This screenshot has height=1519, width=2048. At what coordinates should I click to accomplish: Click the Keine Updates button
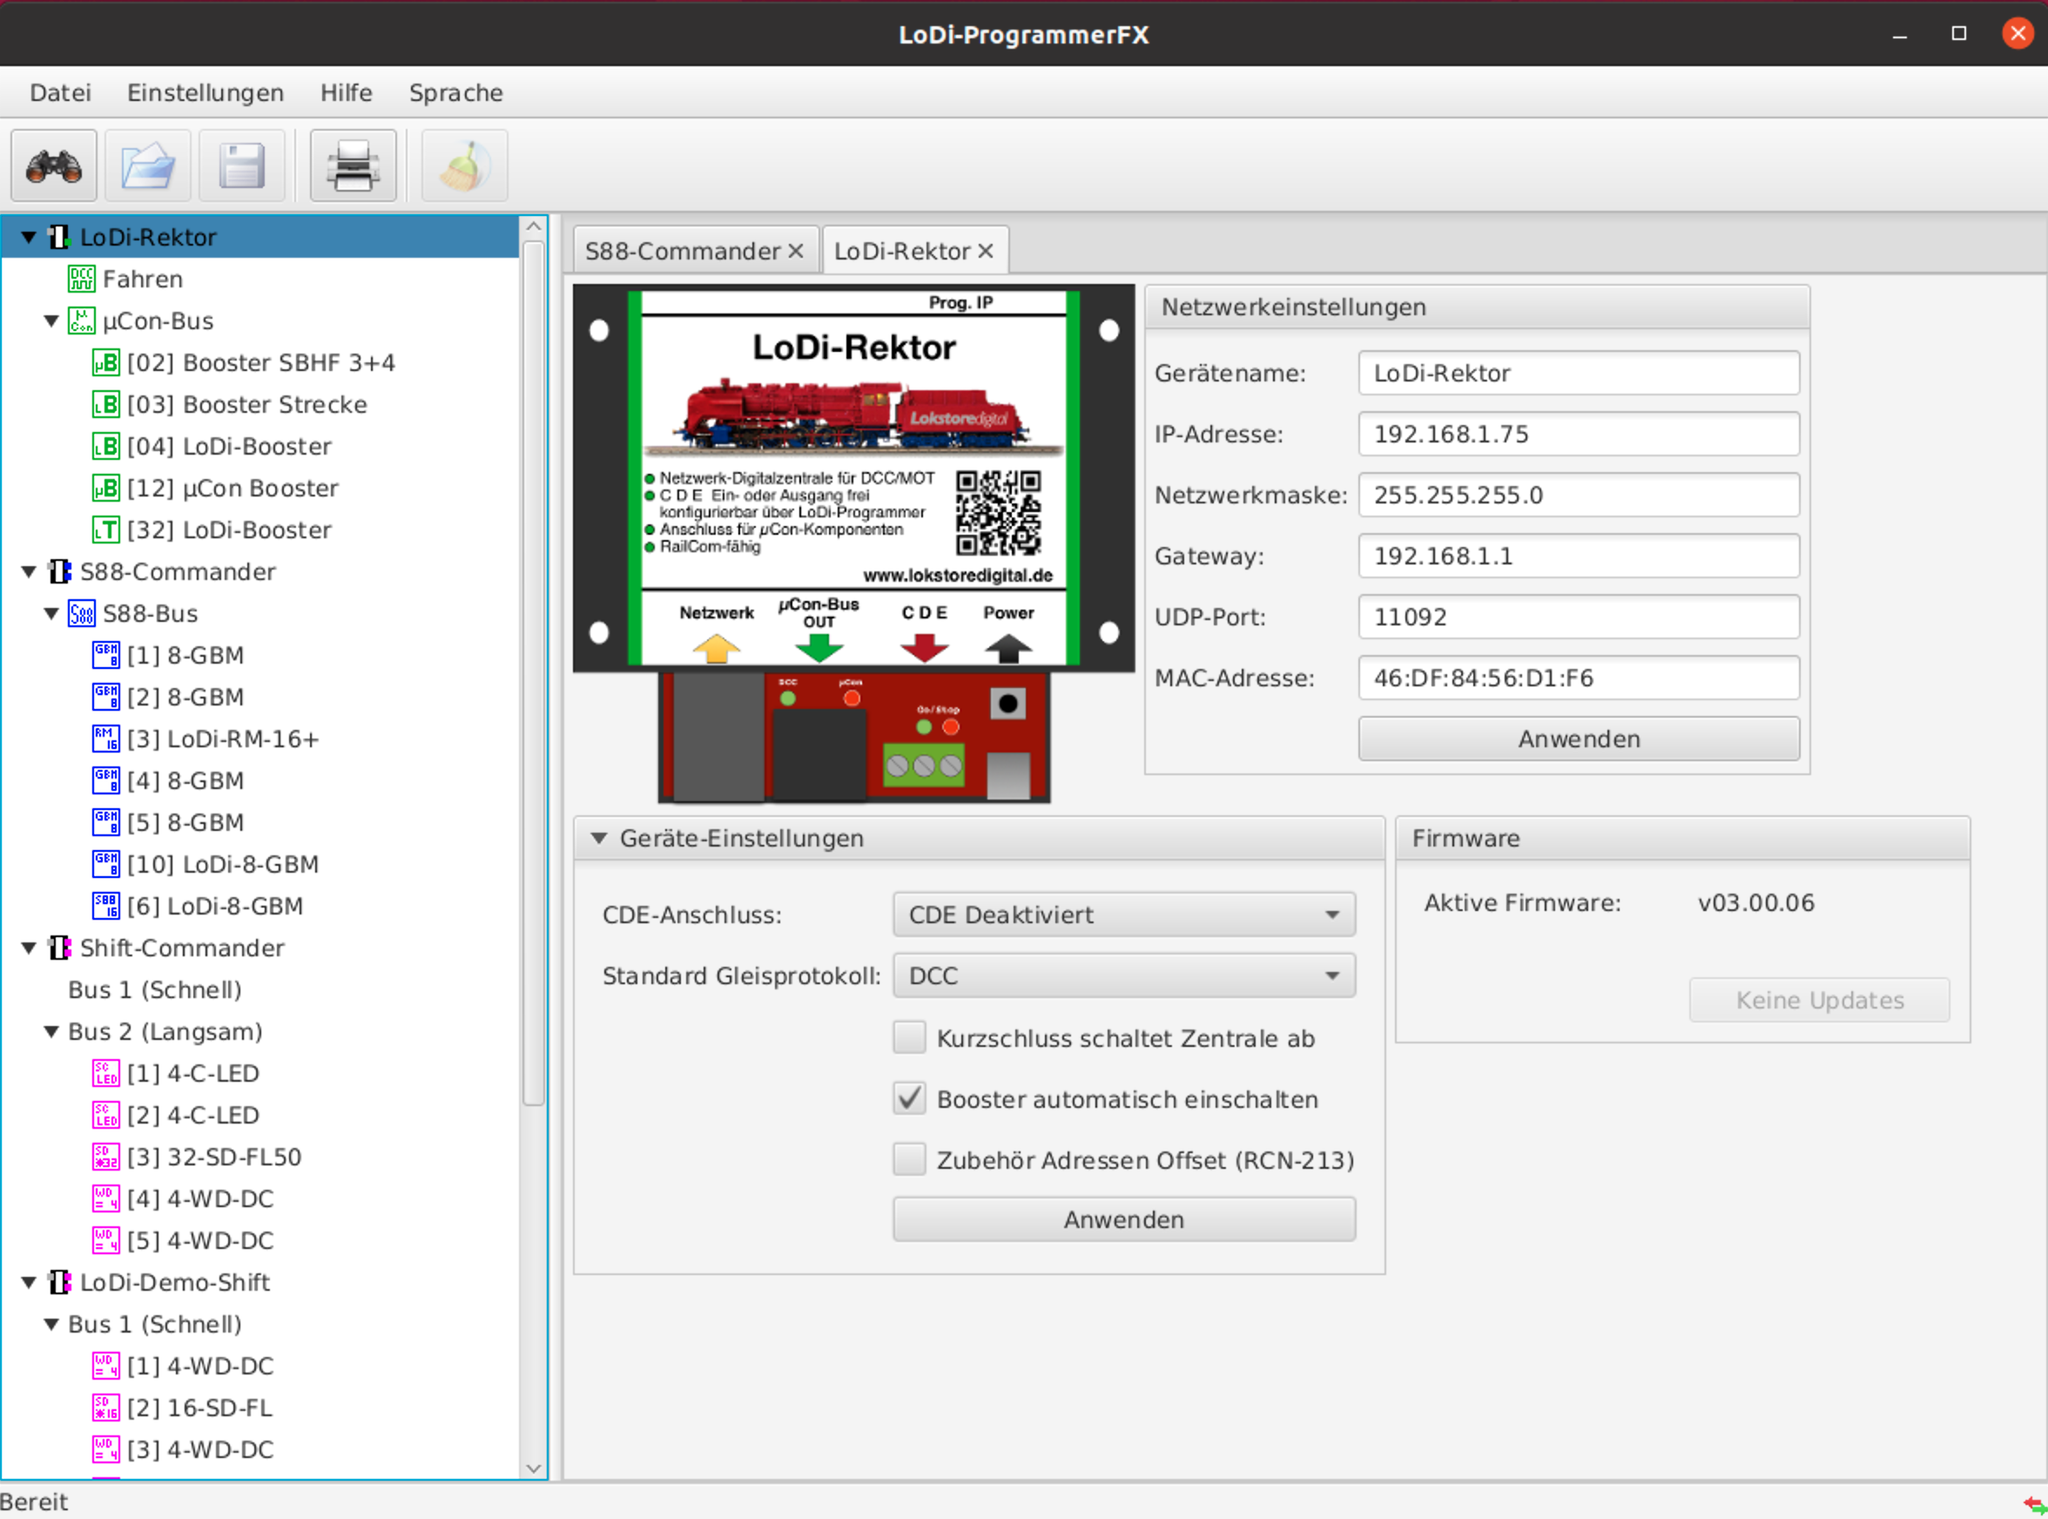(1820, 1000)
